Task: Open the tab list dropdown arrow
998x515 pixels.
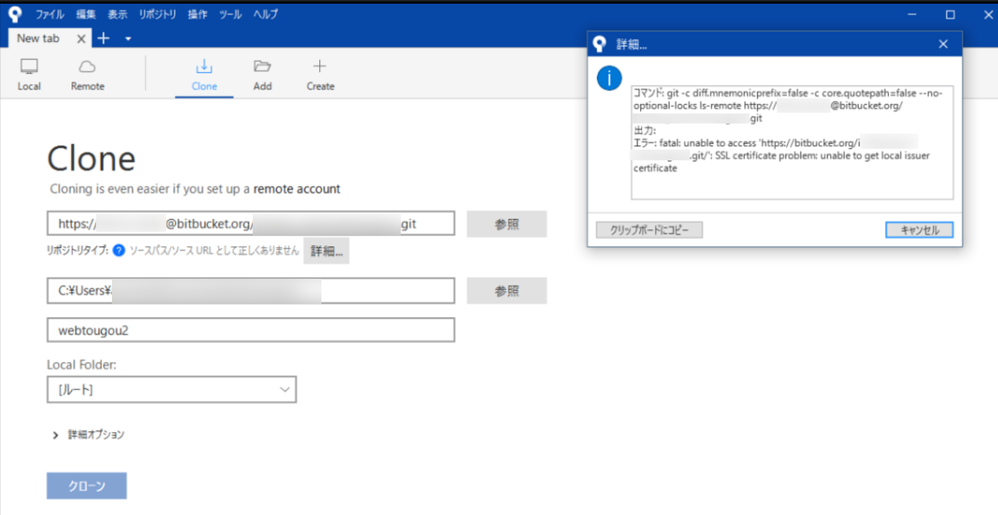Action: pyautogui.click(x=128, y=39)
